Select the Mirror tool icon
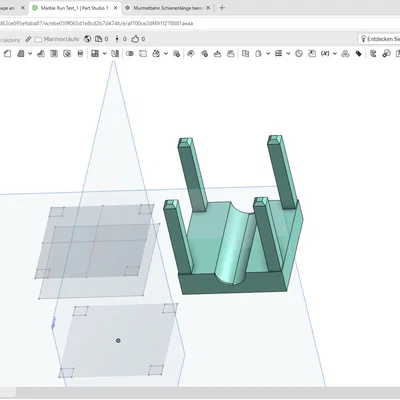 pyautogui.click(x=115, y=54)
